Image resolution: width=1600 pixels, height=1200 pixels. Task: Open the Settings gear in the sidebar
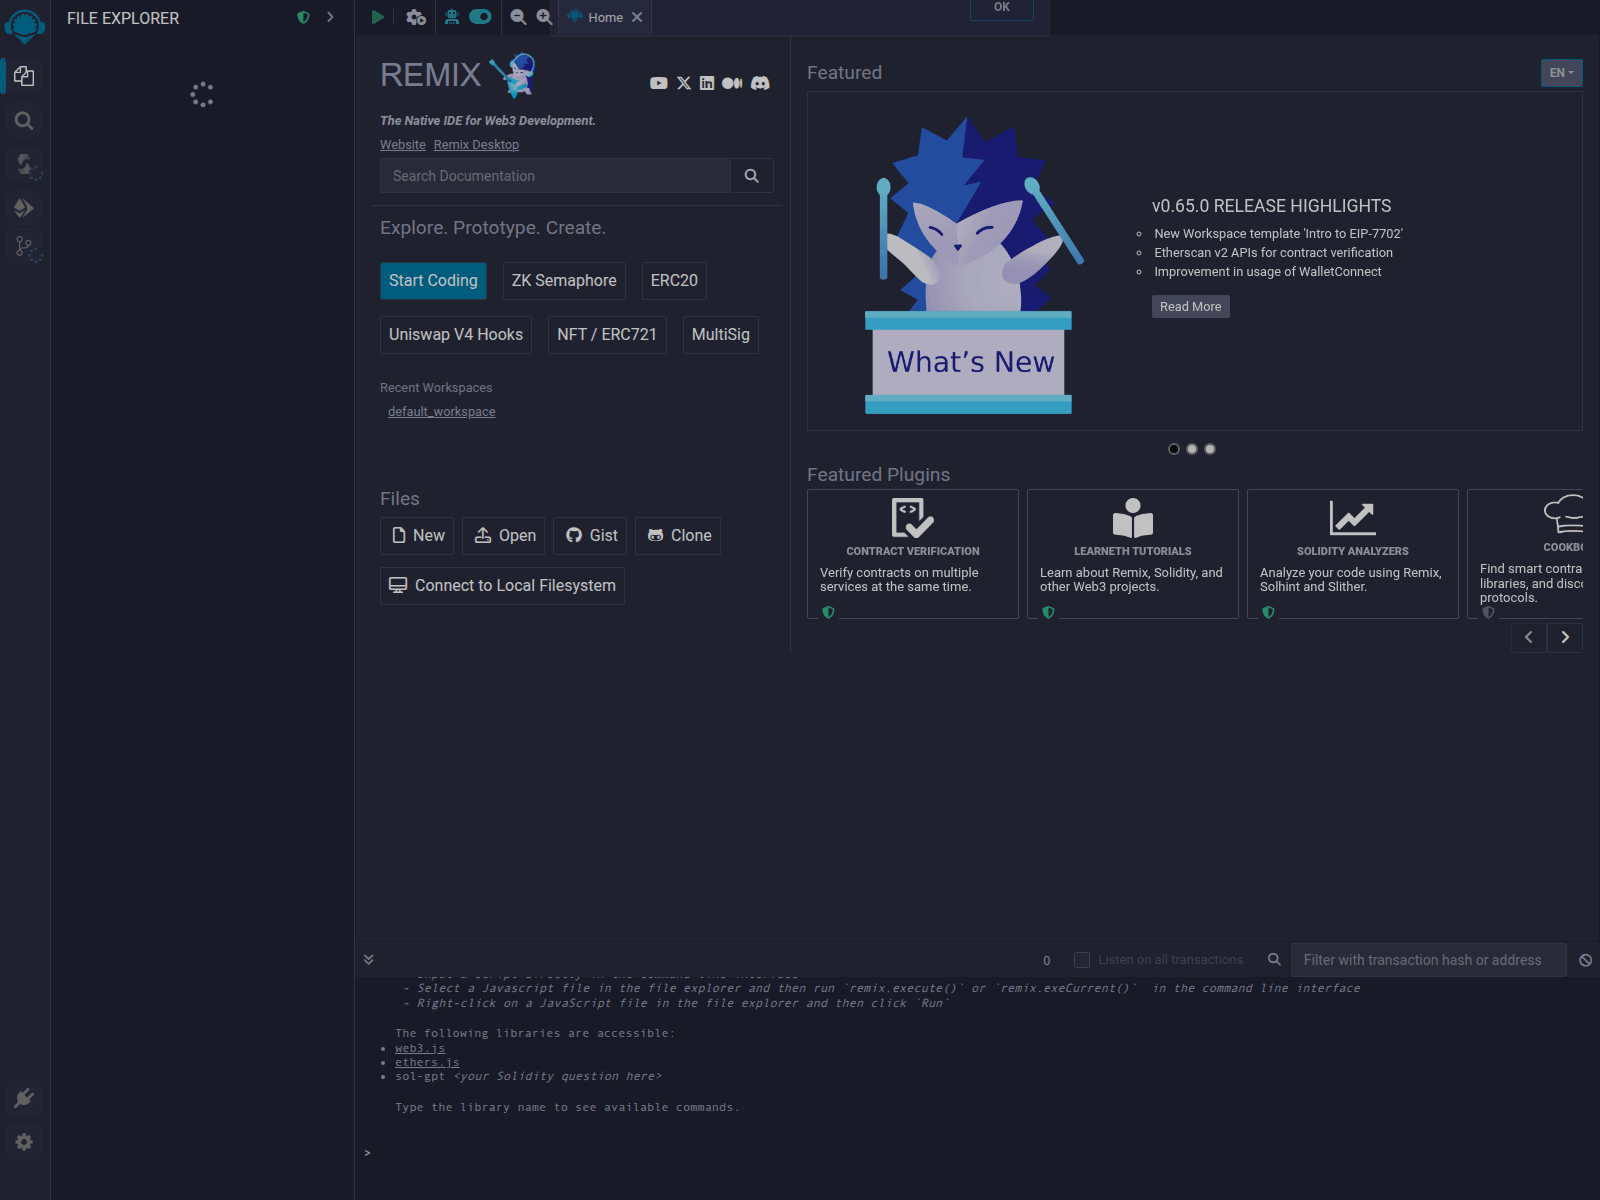[24, 1142]
